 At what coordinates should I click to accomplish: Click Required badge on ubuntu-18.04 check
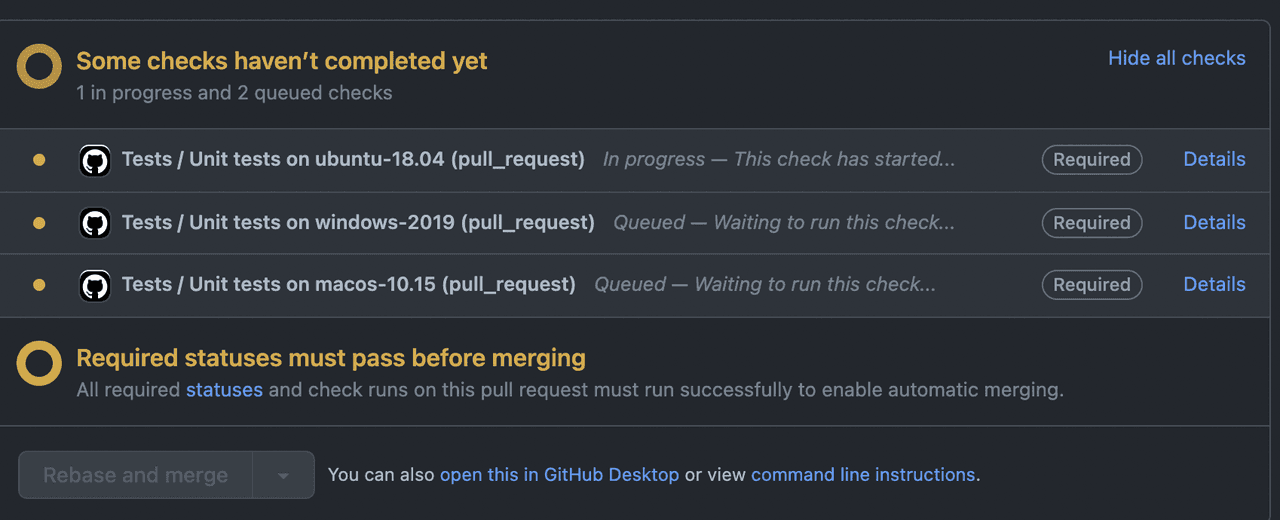[x=1091, y=160]
